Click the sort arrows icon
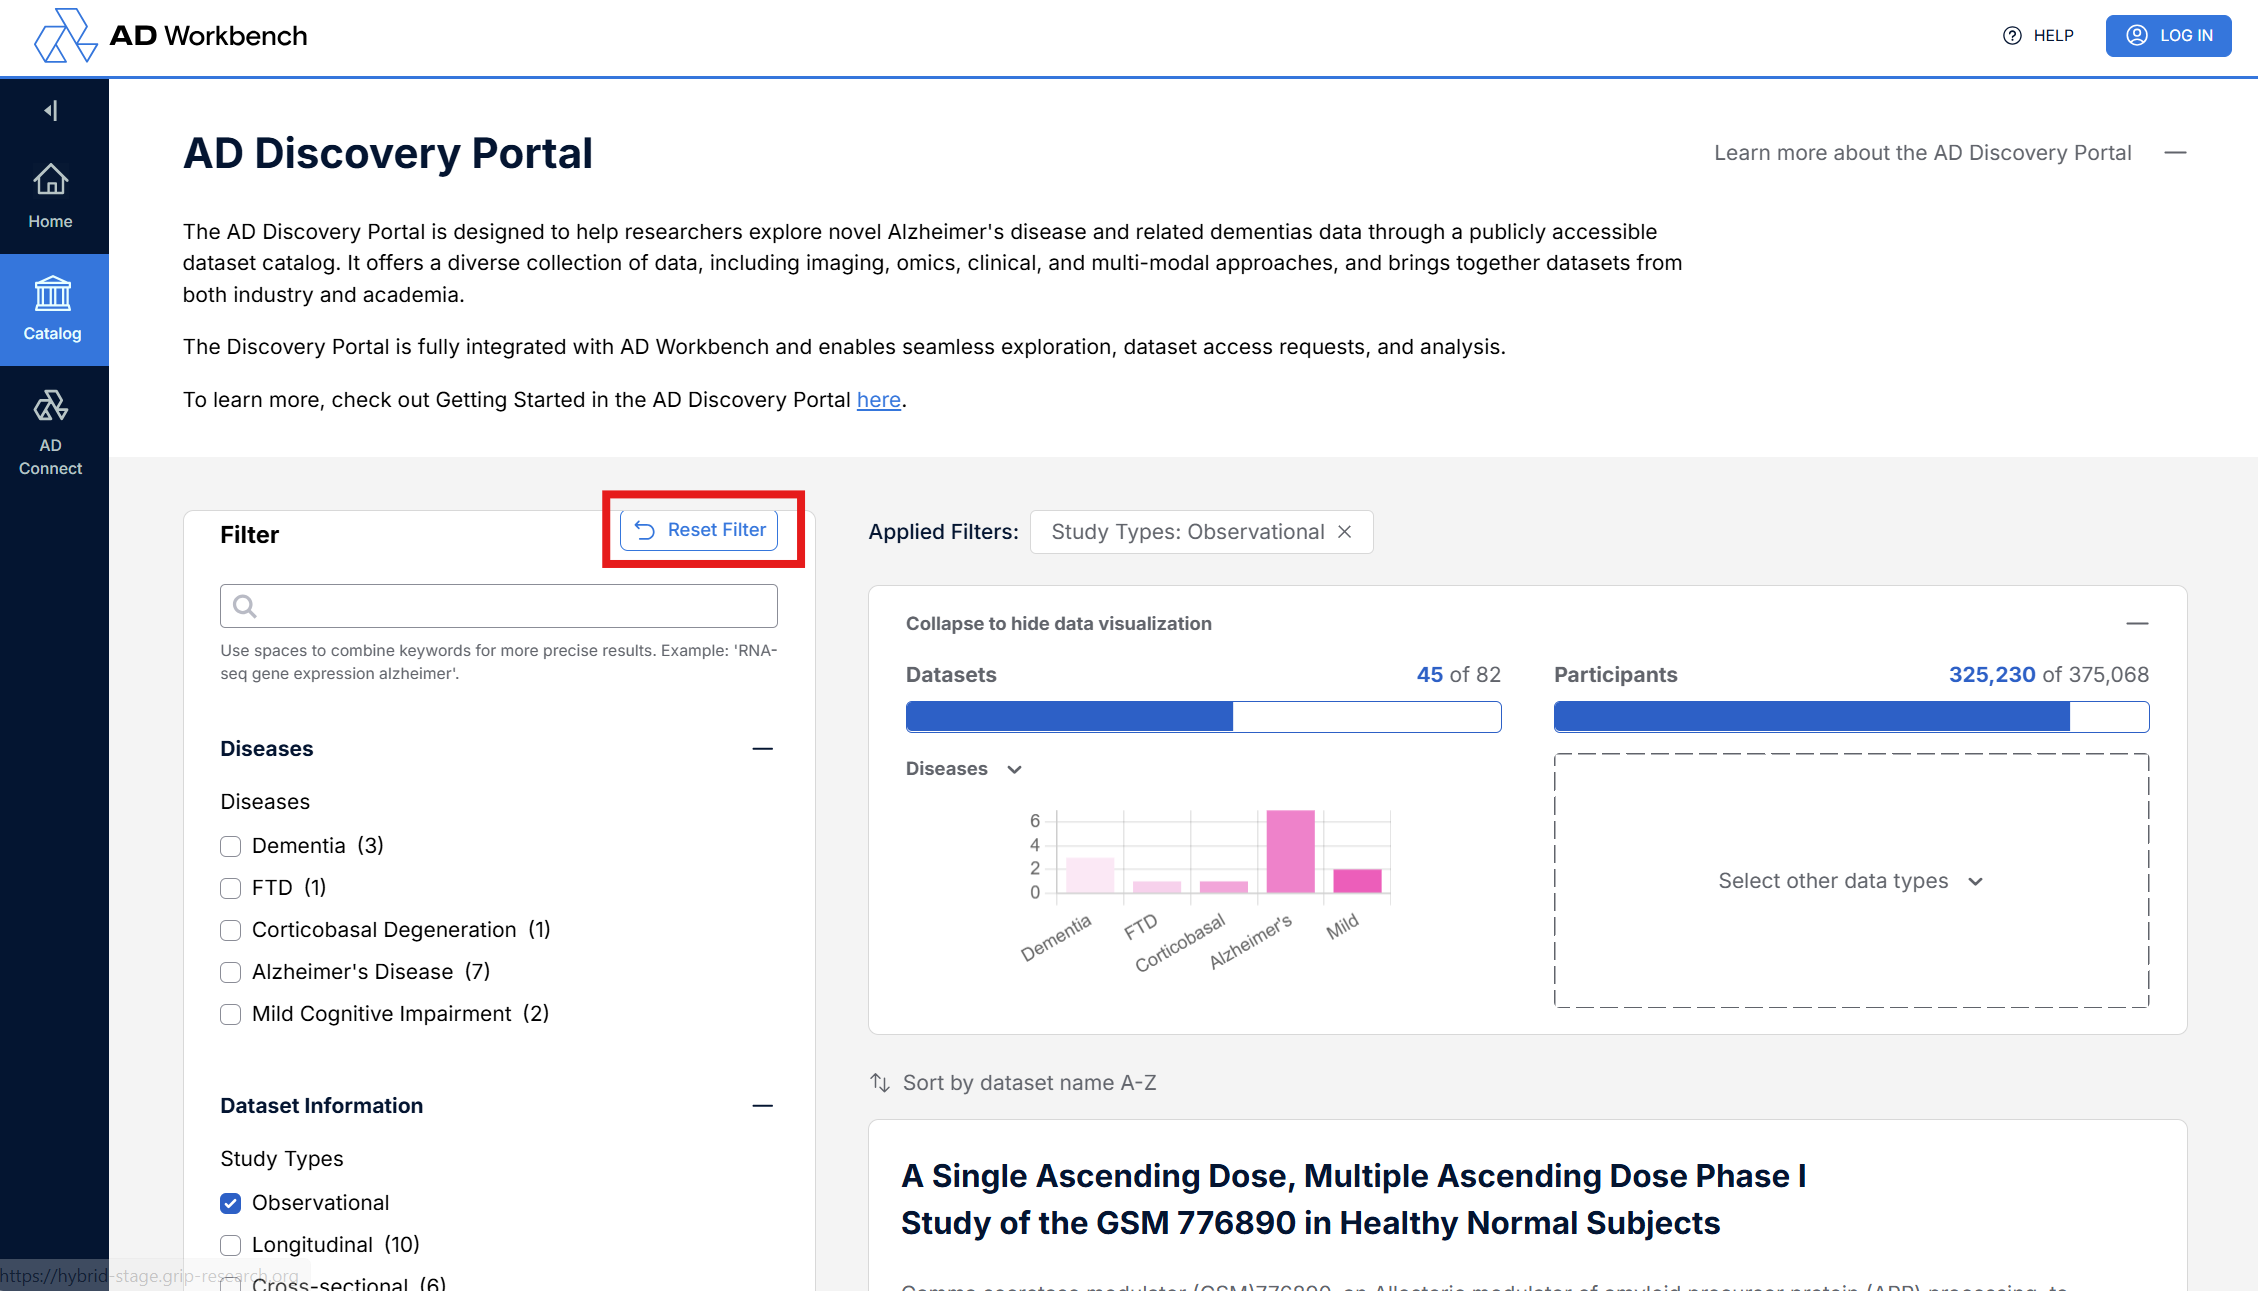2258x1291 pixels. coord(880,1083)
